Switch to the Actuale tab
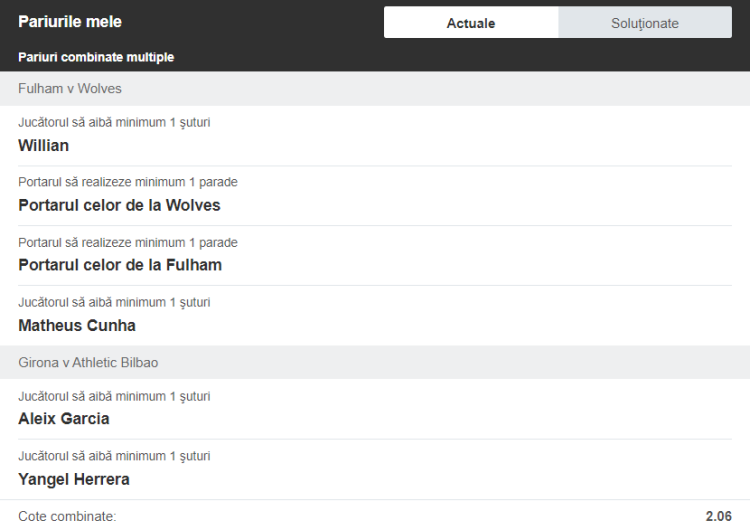Screen dimensions: 750x530 (x=471, y=23)
